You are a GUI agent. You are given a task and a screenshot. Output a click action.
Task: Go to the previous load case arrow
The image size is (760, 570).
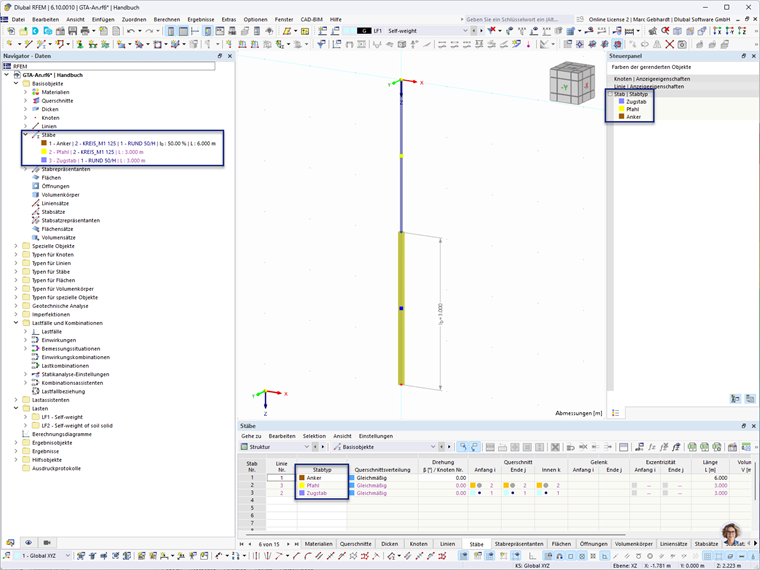point(474,31)
